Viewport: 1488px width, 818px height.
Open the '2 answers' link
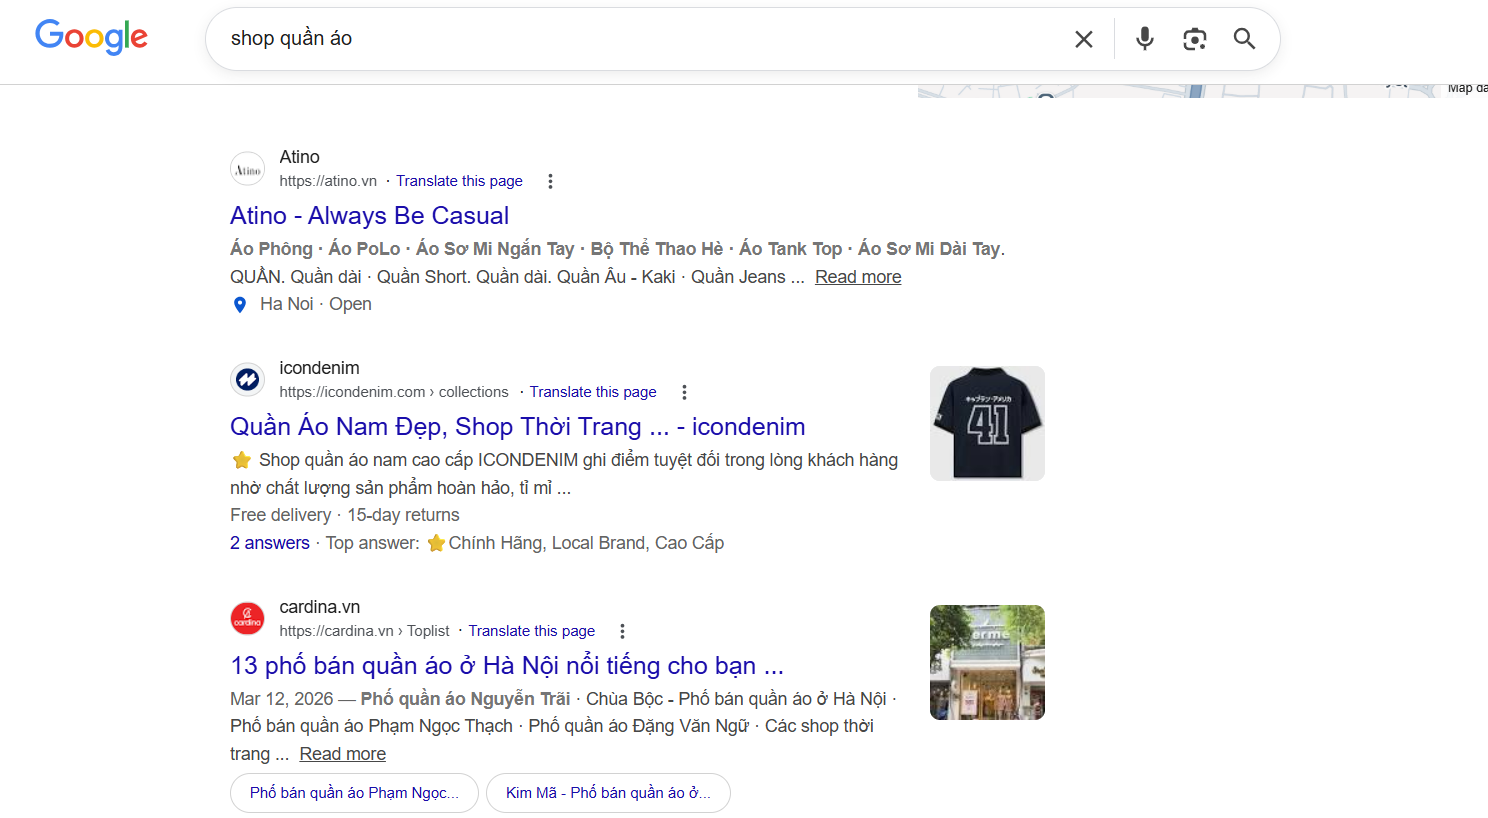[x=270, y=543]
